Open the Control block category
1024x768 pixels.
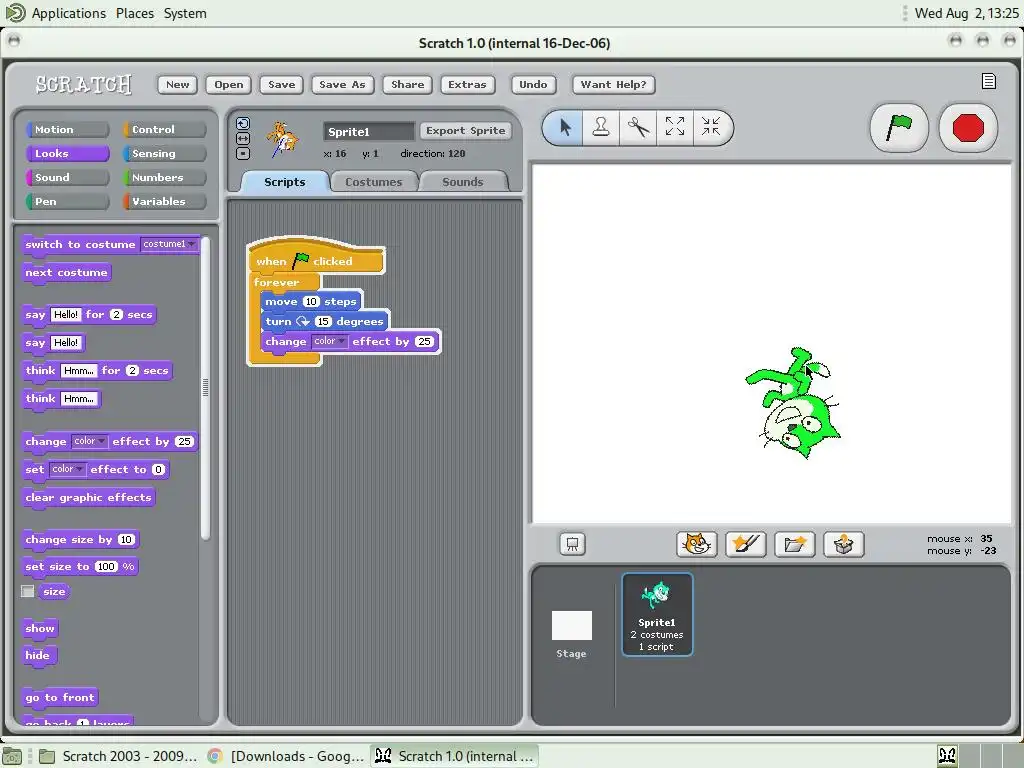pyautogui.click(x=164, y=129)
